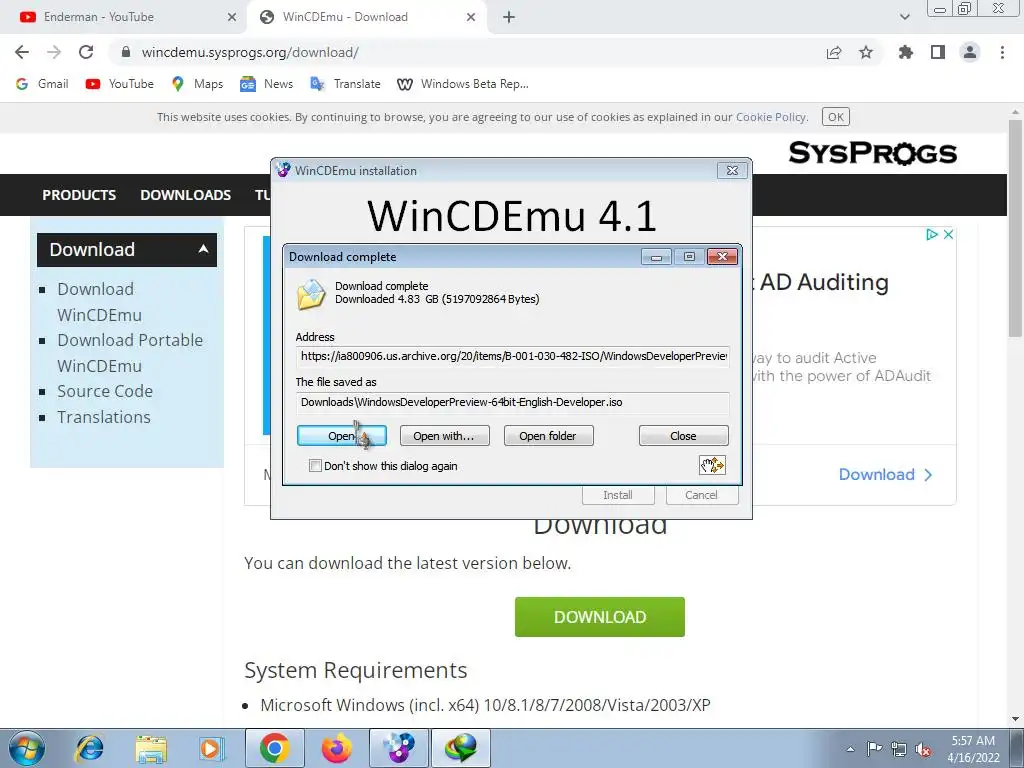Click the Open with... button
The height and width of the screenshot is (768, 1024).
444,436
